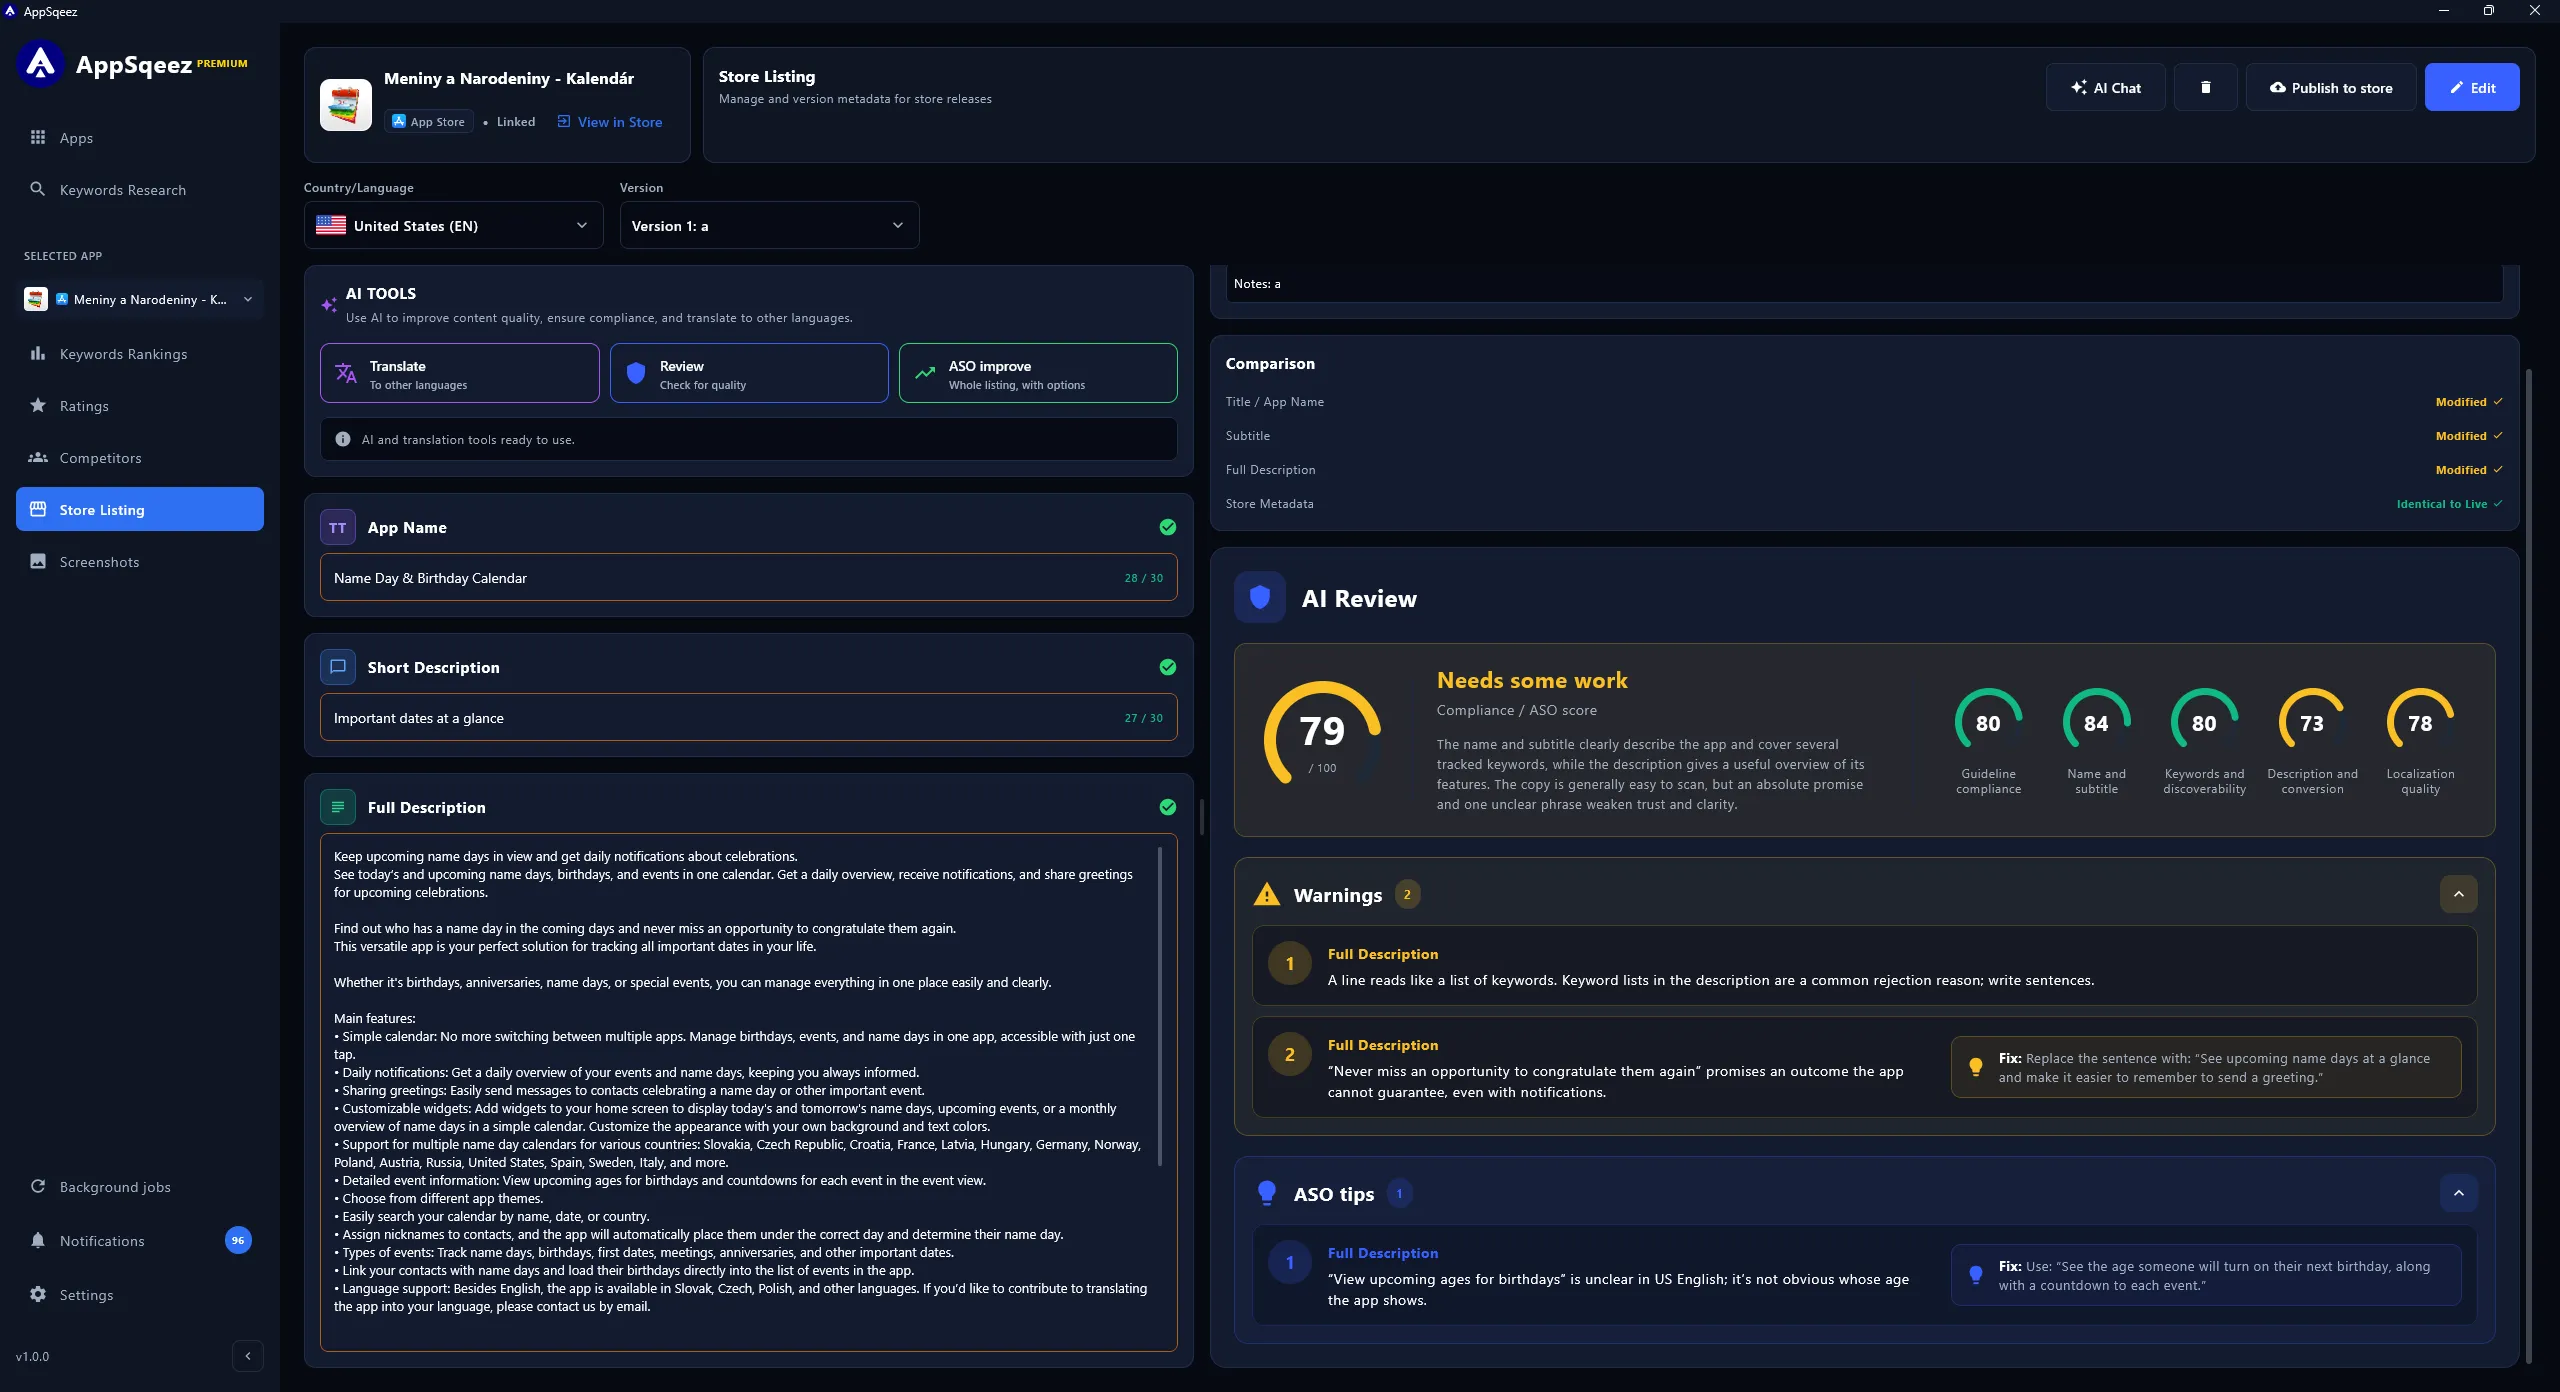Click the Short Description field
The height and width of the screenshot is (1392, 2560).
(x=749, y=717)
